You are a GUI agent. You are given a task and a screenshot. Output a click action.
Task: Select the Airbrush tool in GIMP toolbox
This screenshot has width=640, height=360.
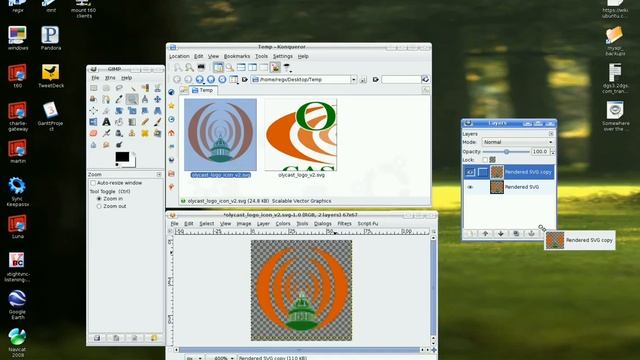106,133
